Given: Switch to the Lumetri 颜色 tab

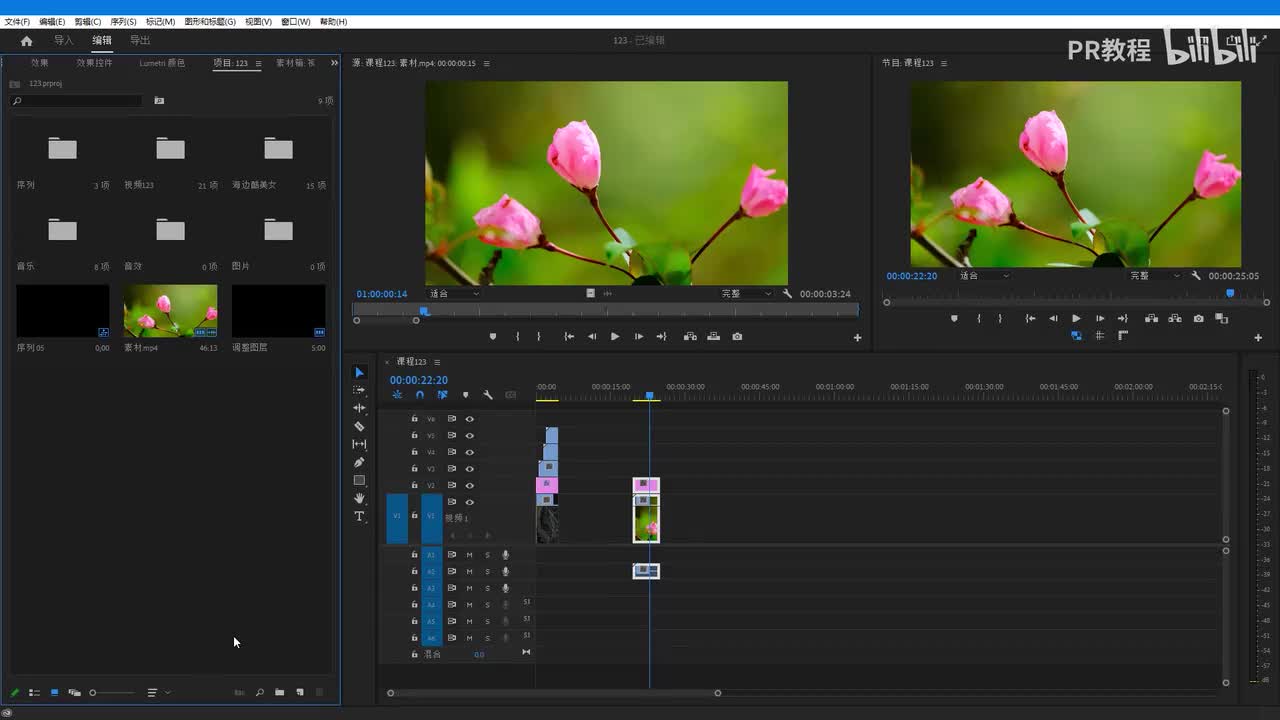Looking at the screenshot, I should (x=162, y=63).
